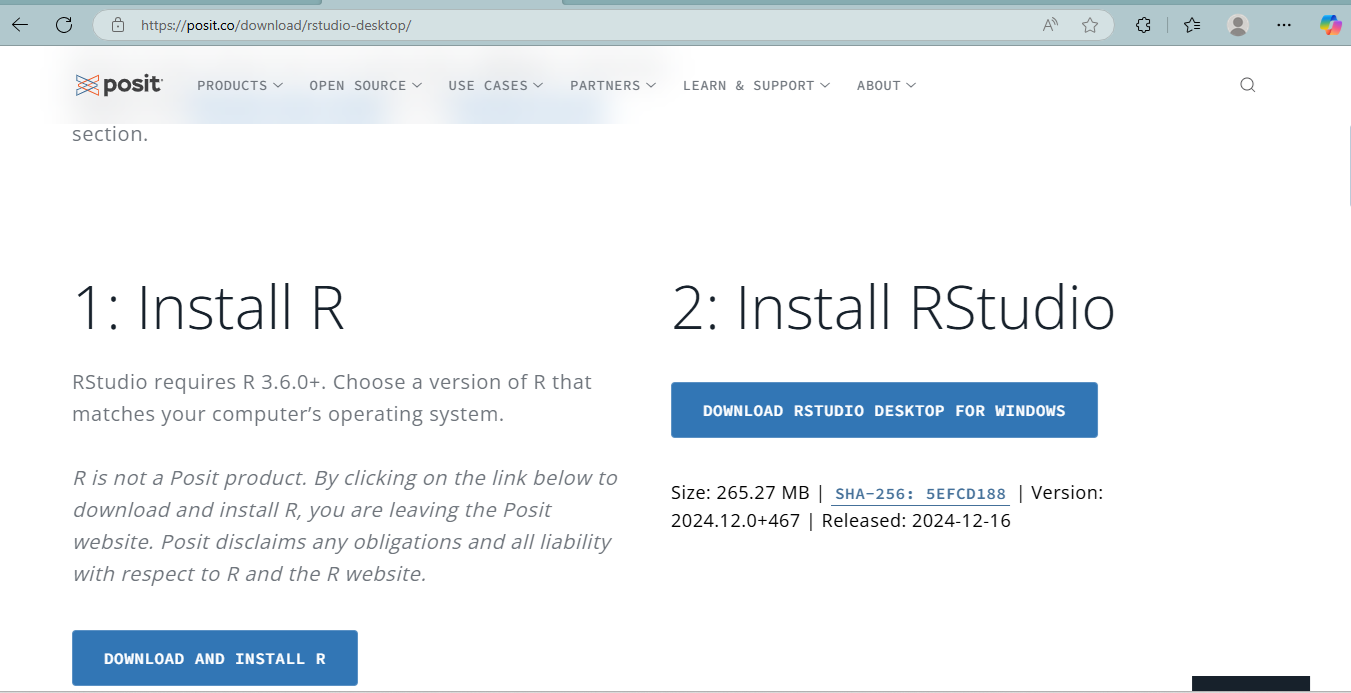Expand the PRODUCTS menu
Viewport: 1351px width, 693px height.
pos(240,86)
